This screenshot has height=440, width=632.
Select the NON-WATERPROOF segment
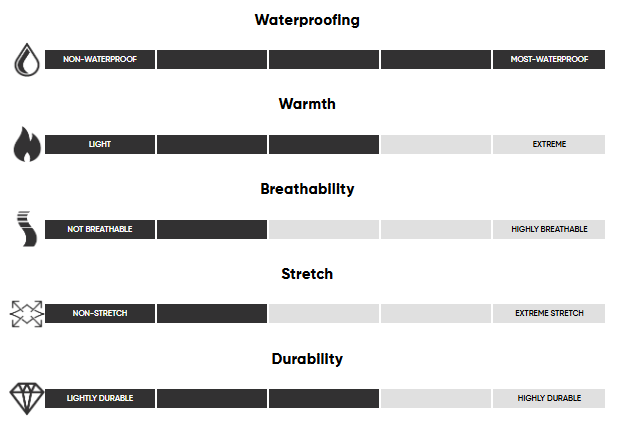click(x=100, y=59)
